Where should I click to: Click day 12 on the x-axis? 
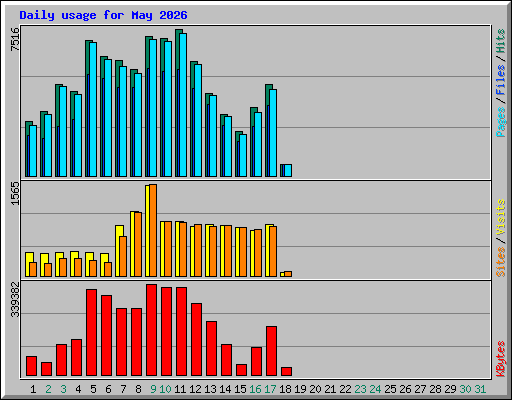(195, 389)
